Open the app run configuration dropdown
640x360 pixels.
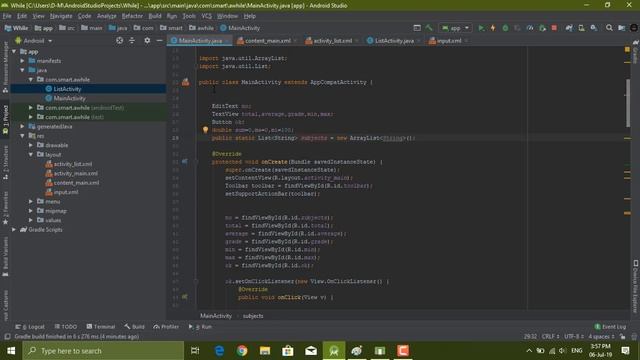pos(455,28)
